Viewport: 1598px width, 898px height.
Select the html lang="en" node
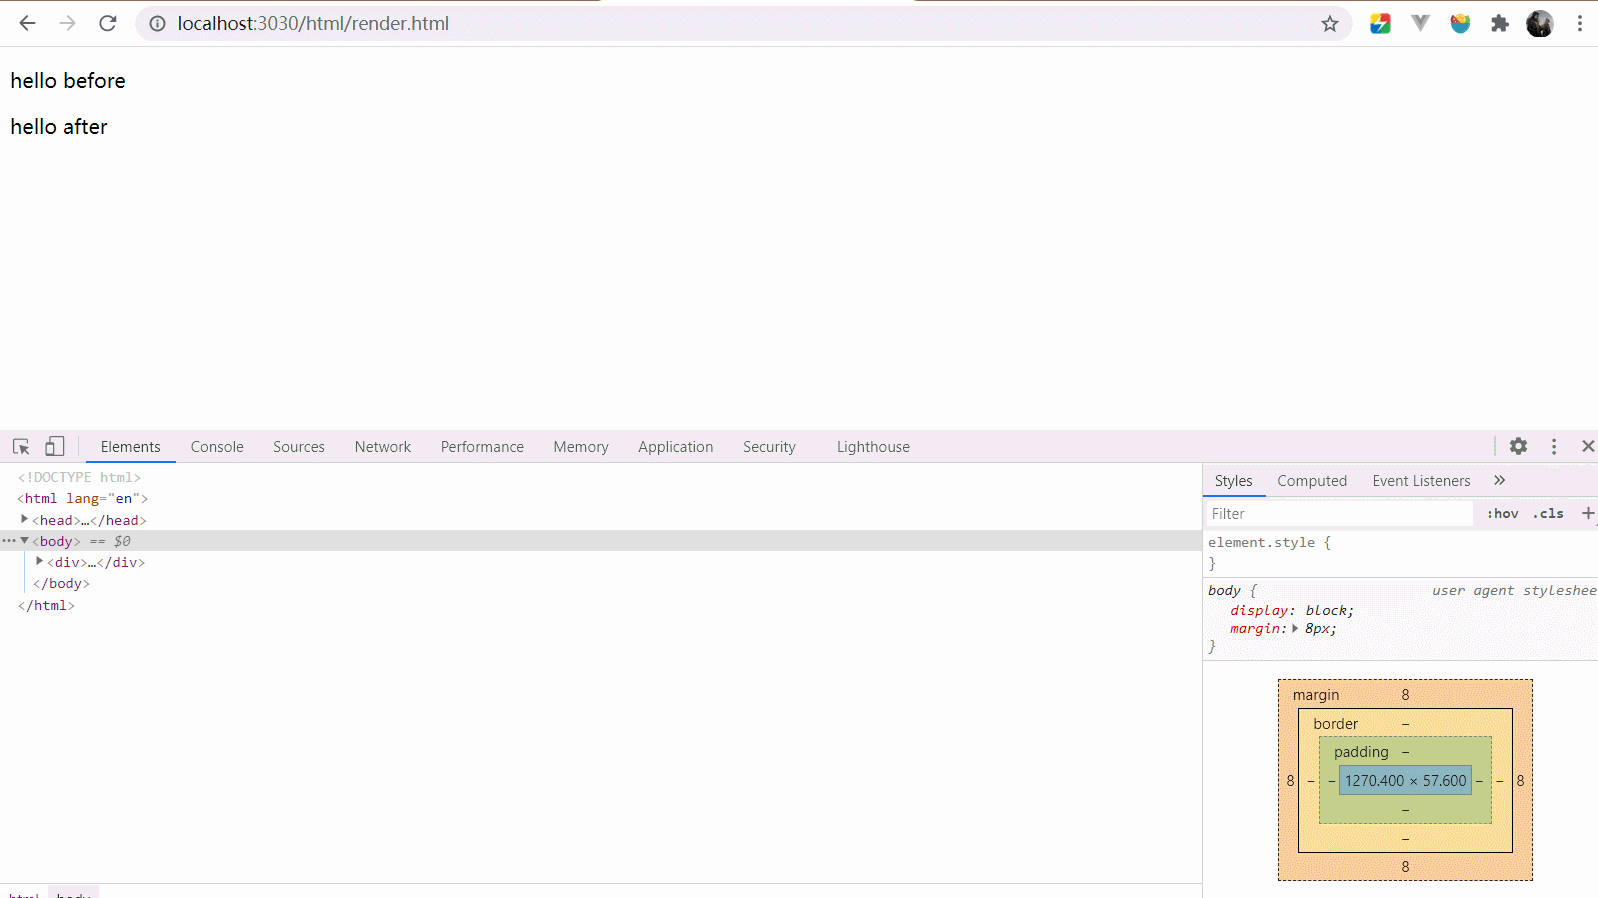(82, 499)
